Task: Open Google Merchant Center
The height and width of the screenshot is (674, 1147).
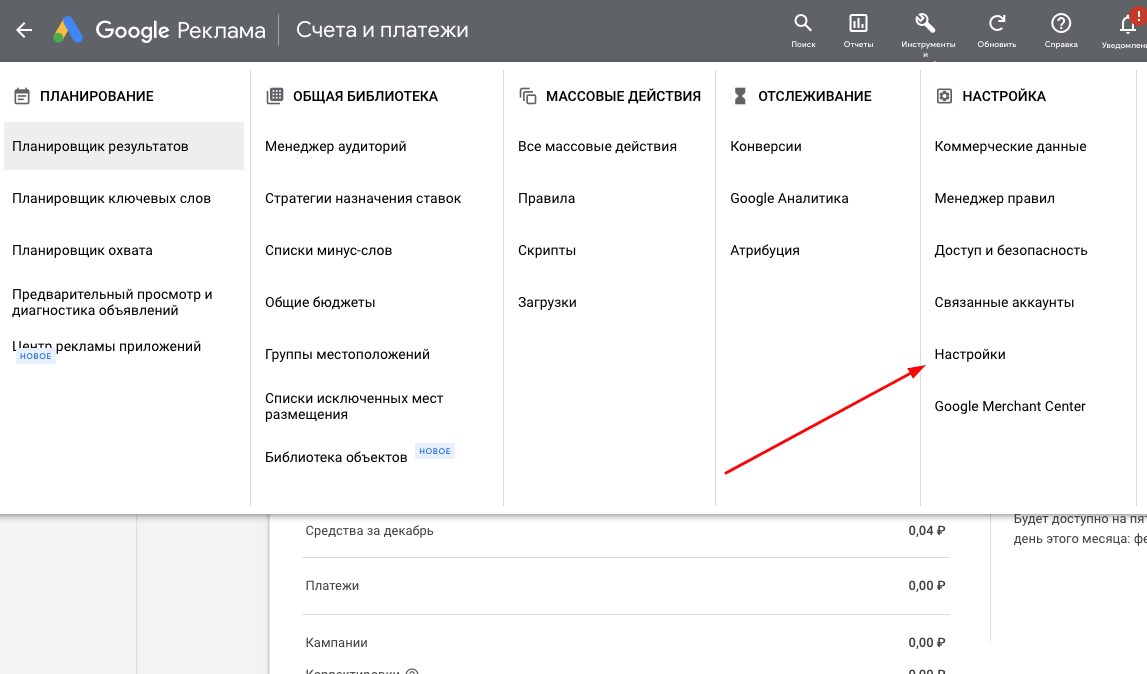Action: 1009,406
